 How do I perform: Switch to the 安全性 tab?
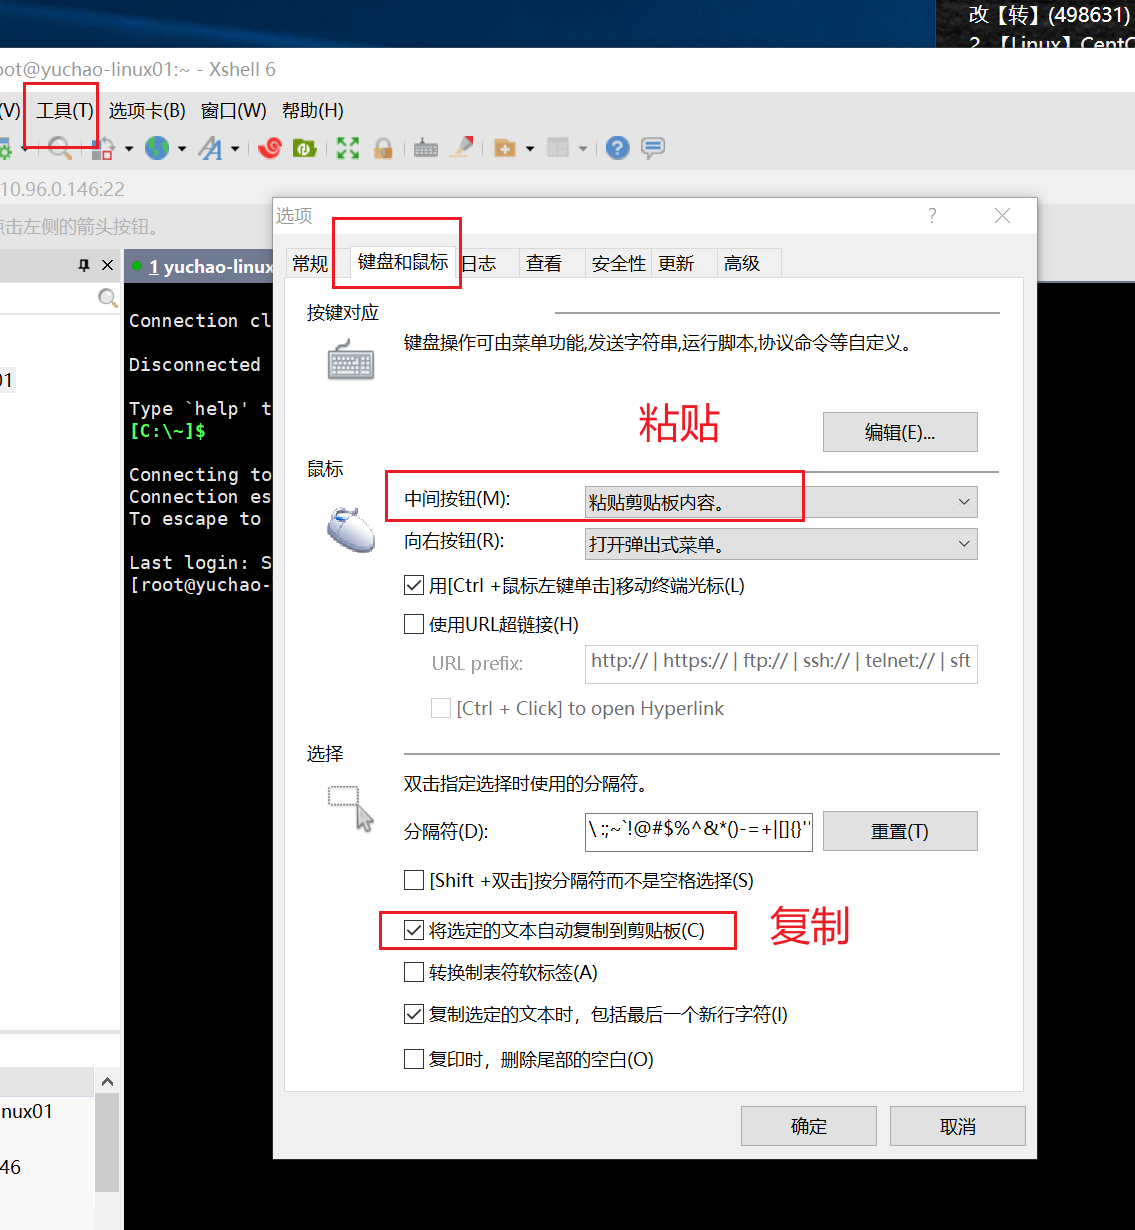(x=618, y=263)
